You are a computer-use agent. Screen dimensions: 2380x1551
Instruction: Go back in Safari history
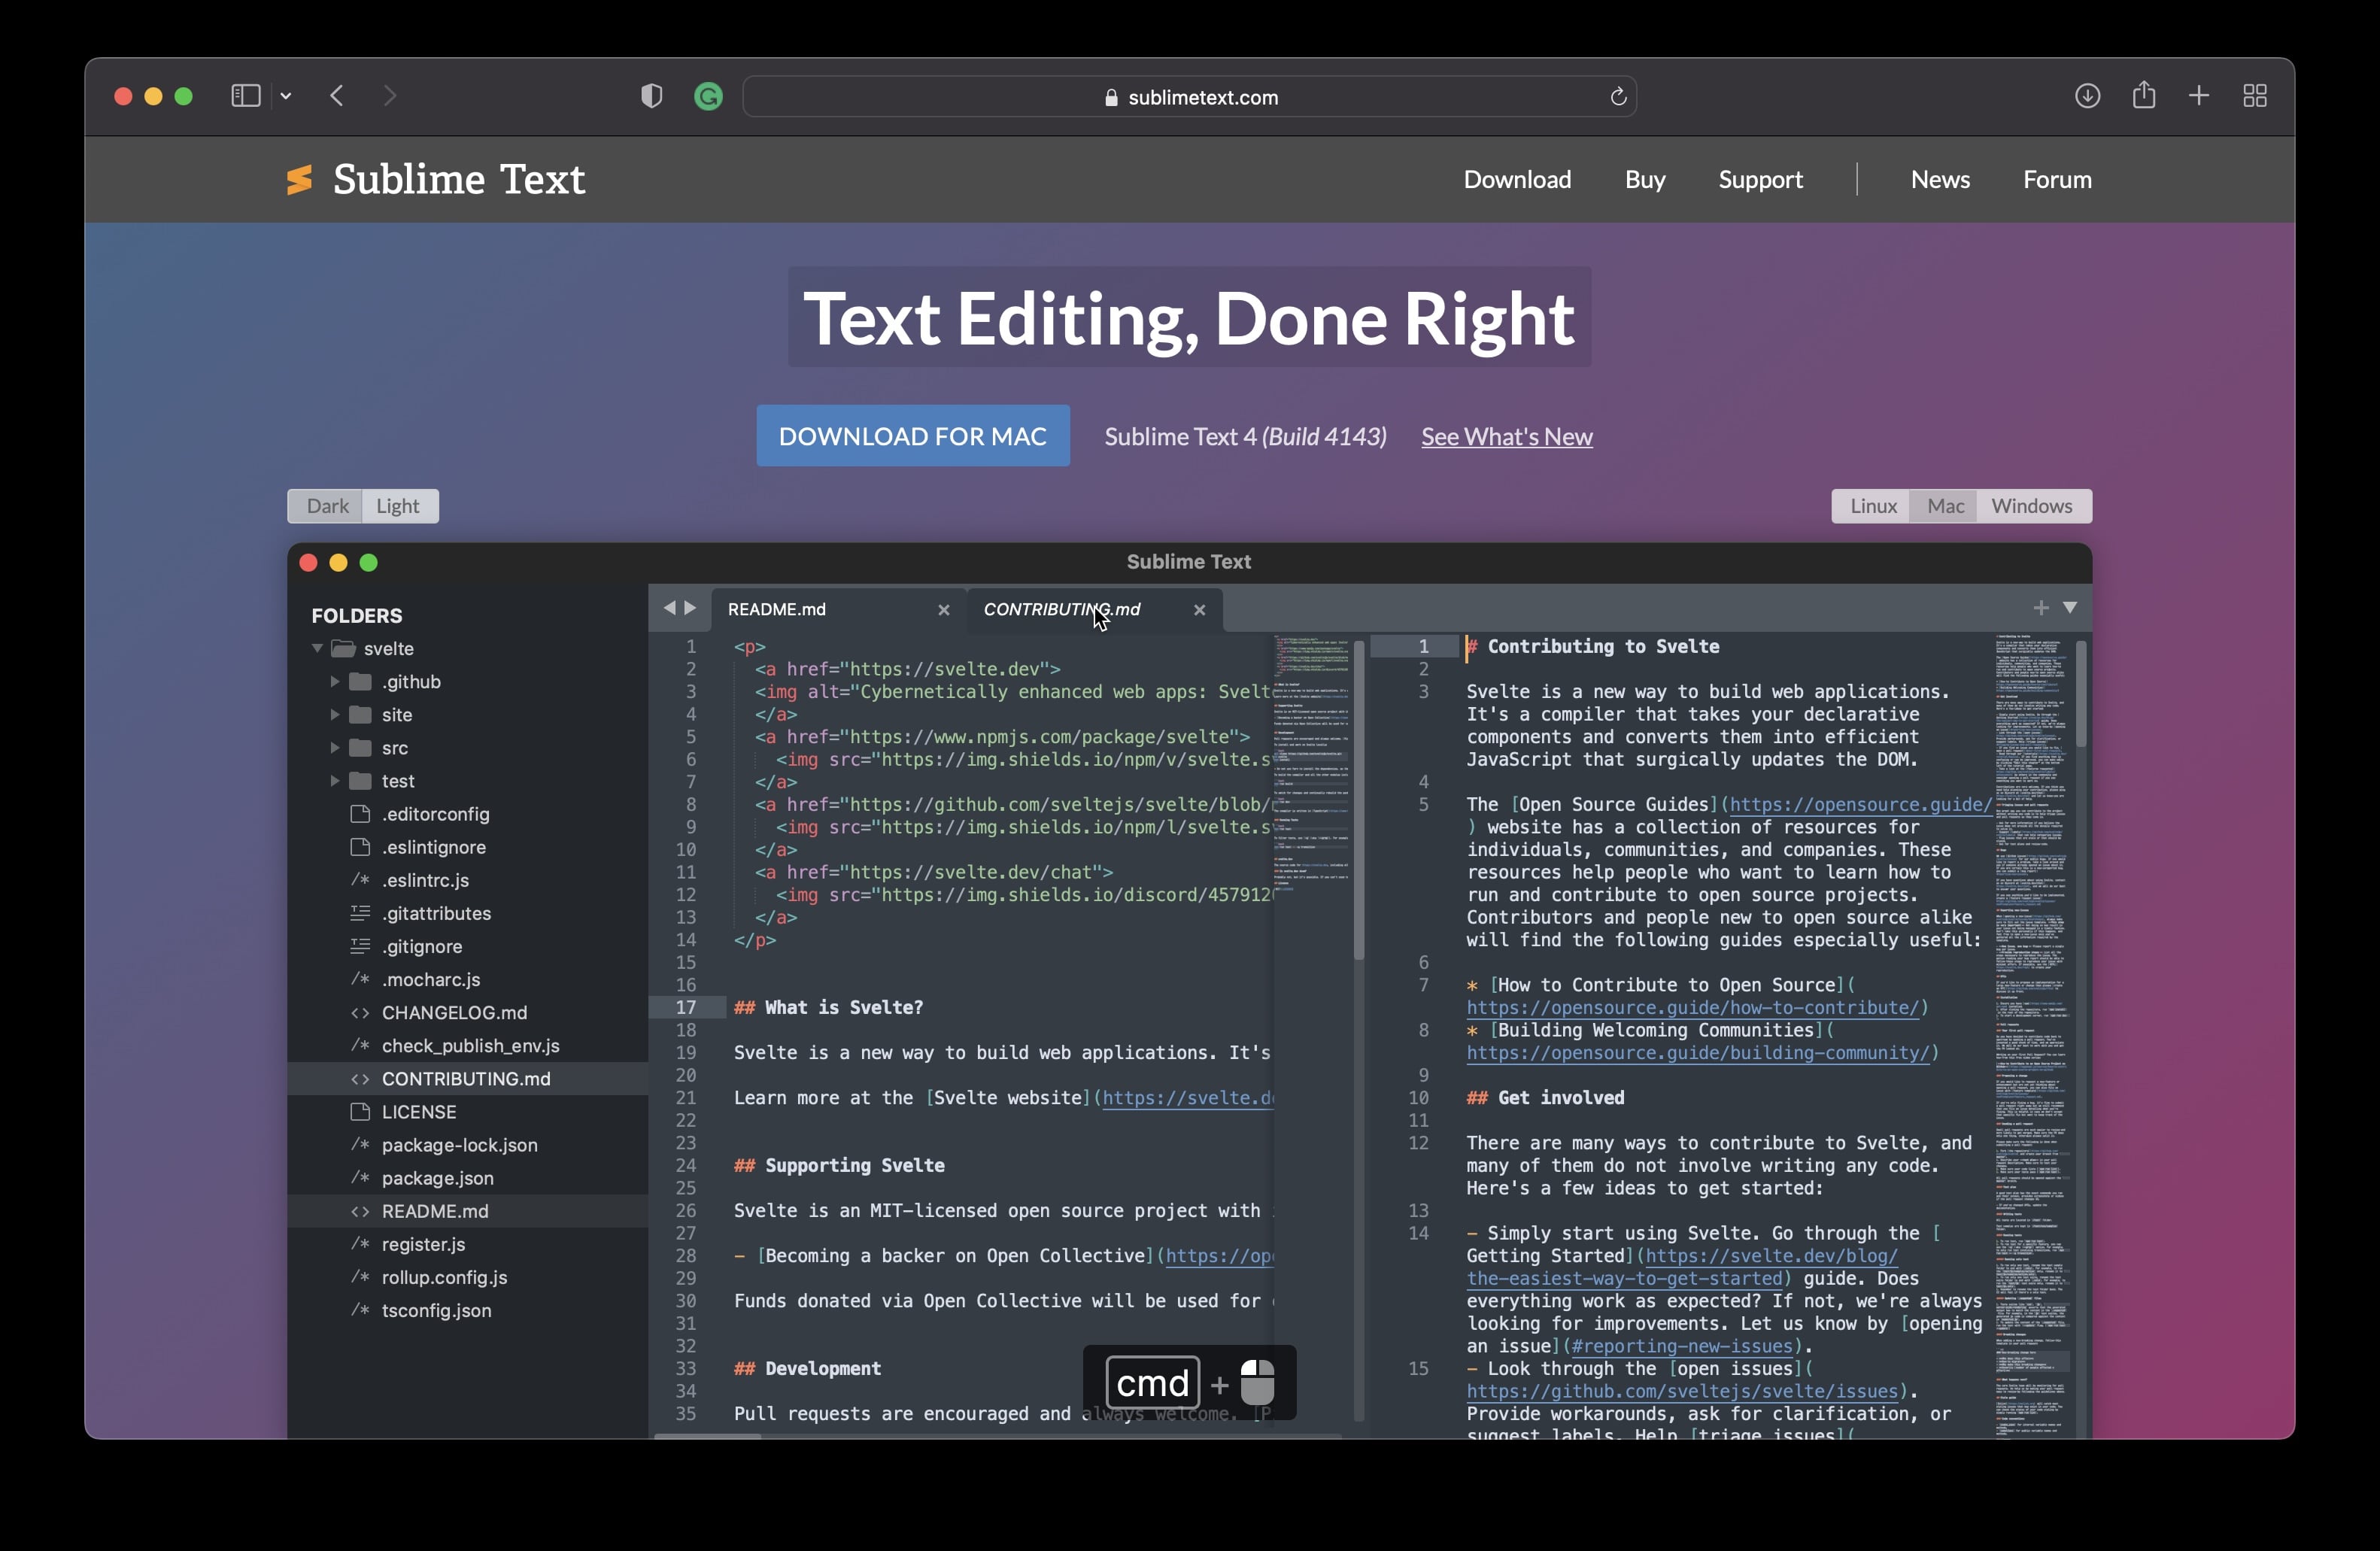(337, 96)
